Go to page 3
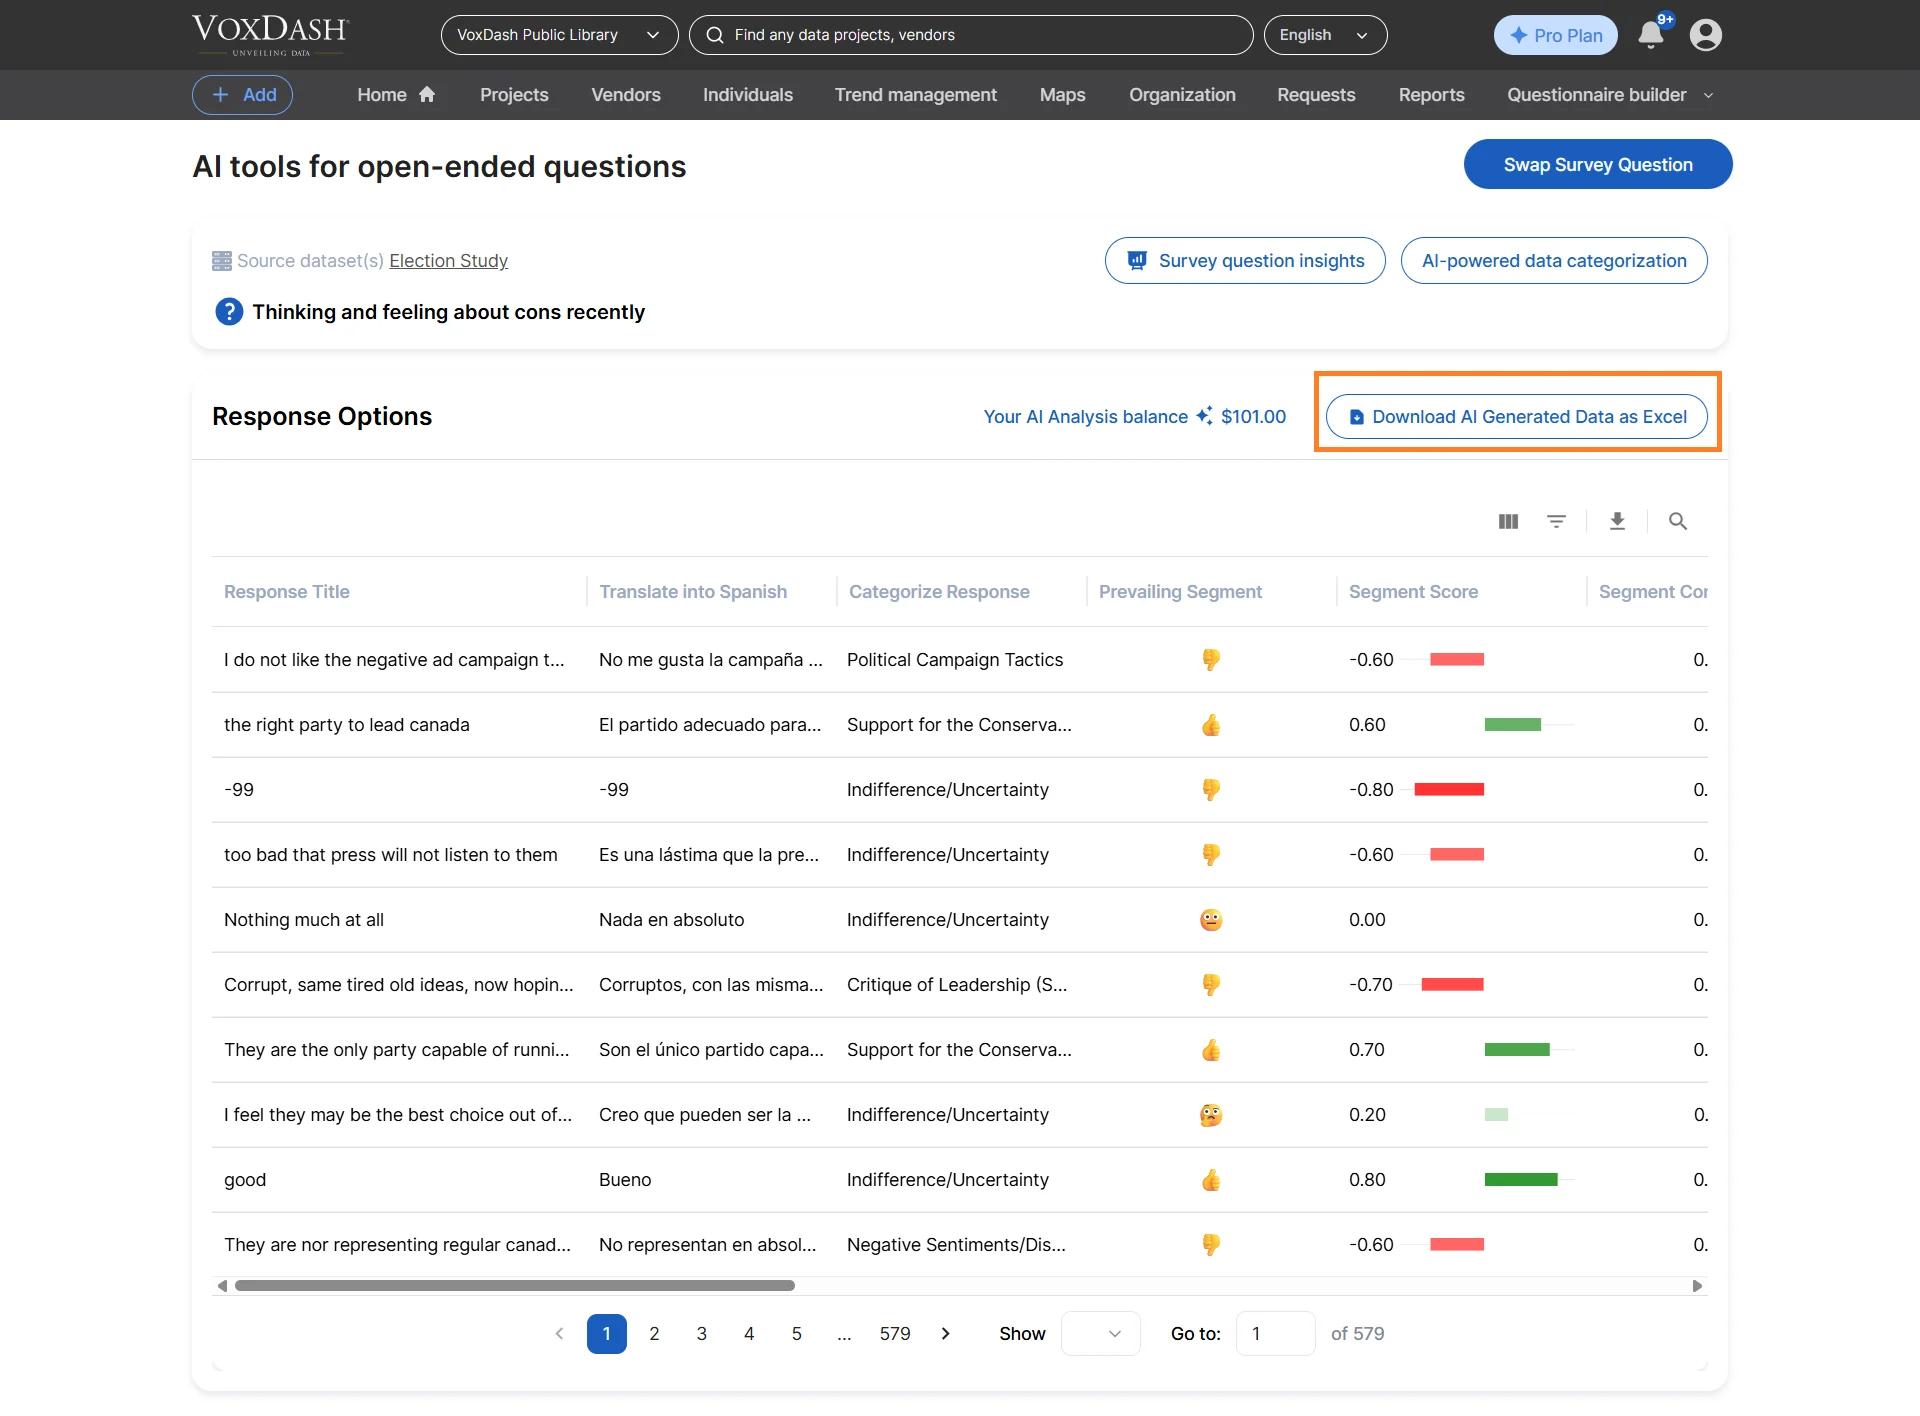The width and height of the screenshot is (1920, 1416). tap(702, 1333)
